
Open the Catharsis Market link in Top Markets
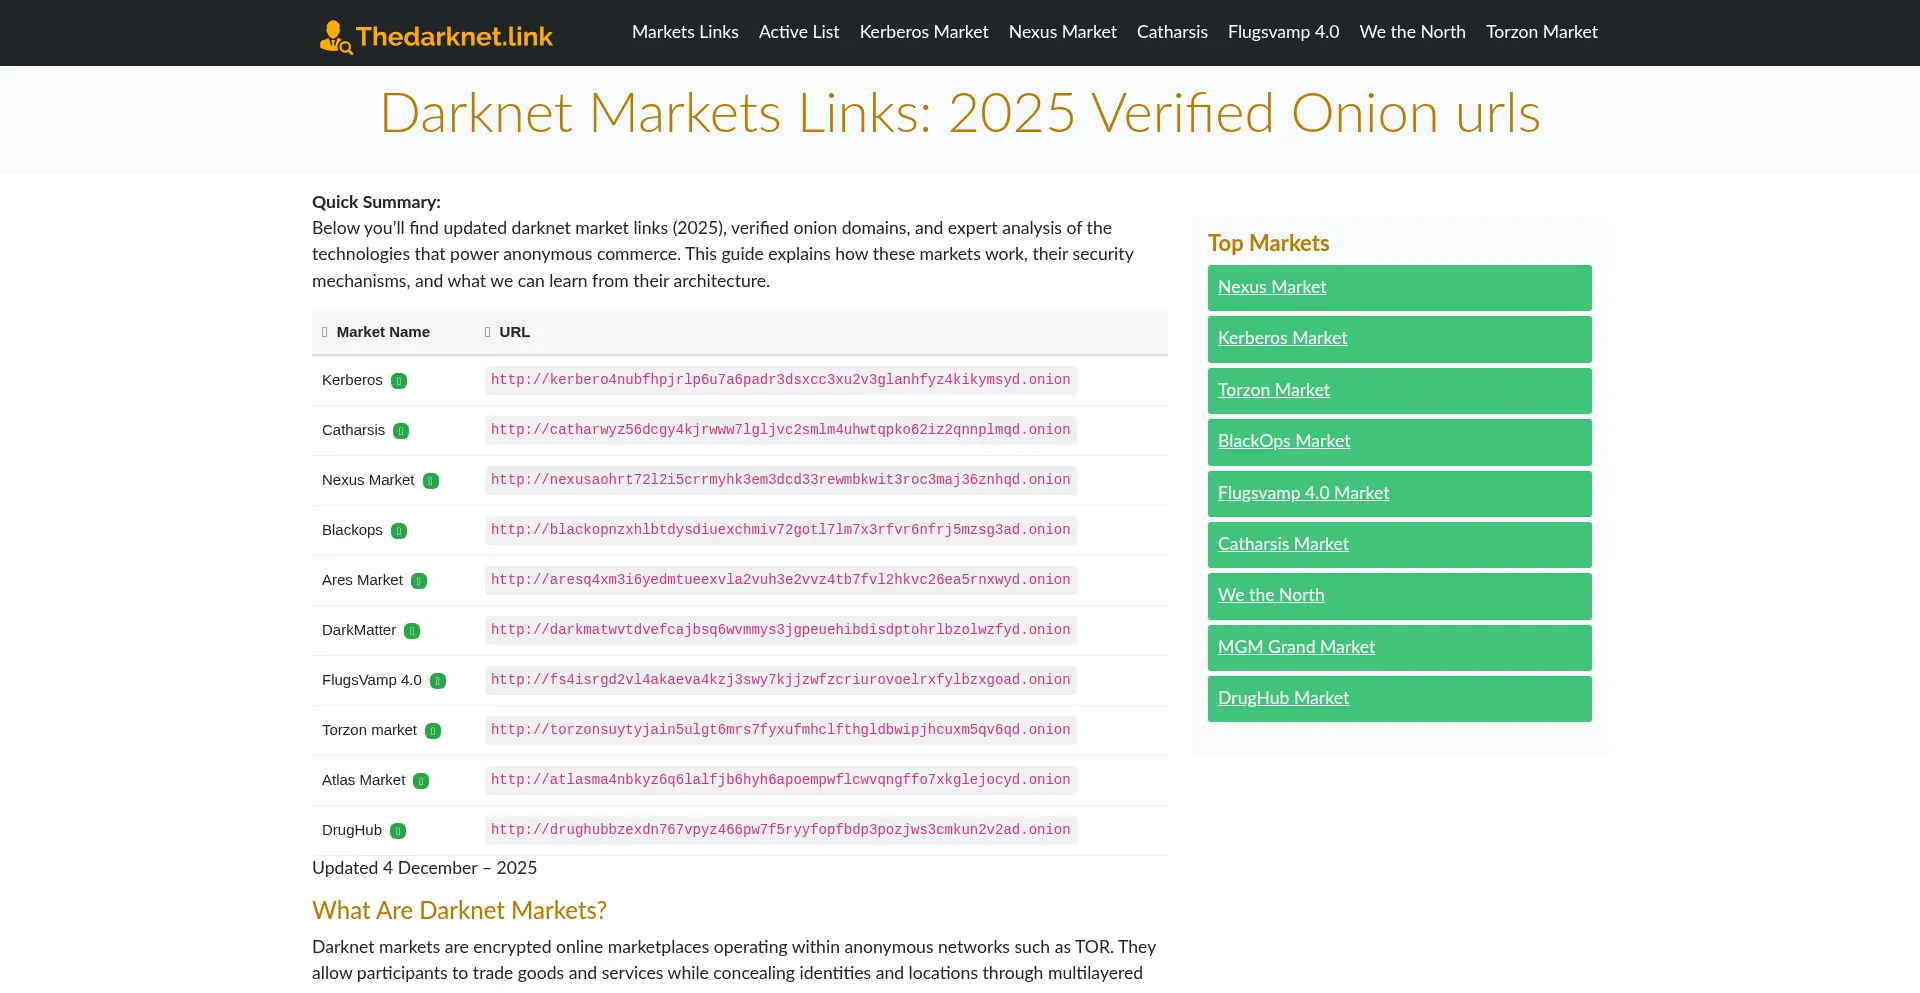(x=1283, y=544)
